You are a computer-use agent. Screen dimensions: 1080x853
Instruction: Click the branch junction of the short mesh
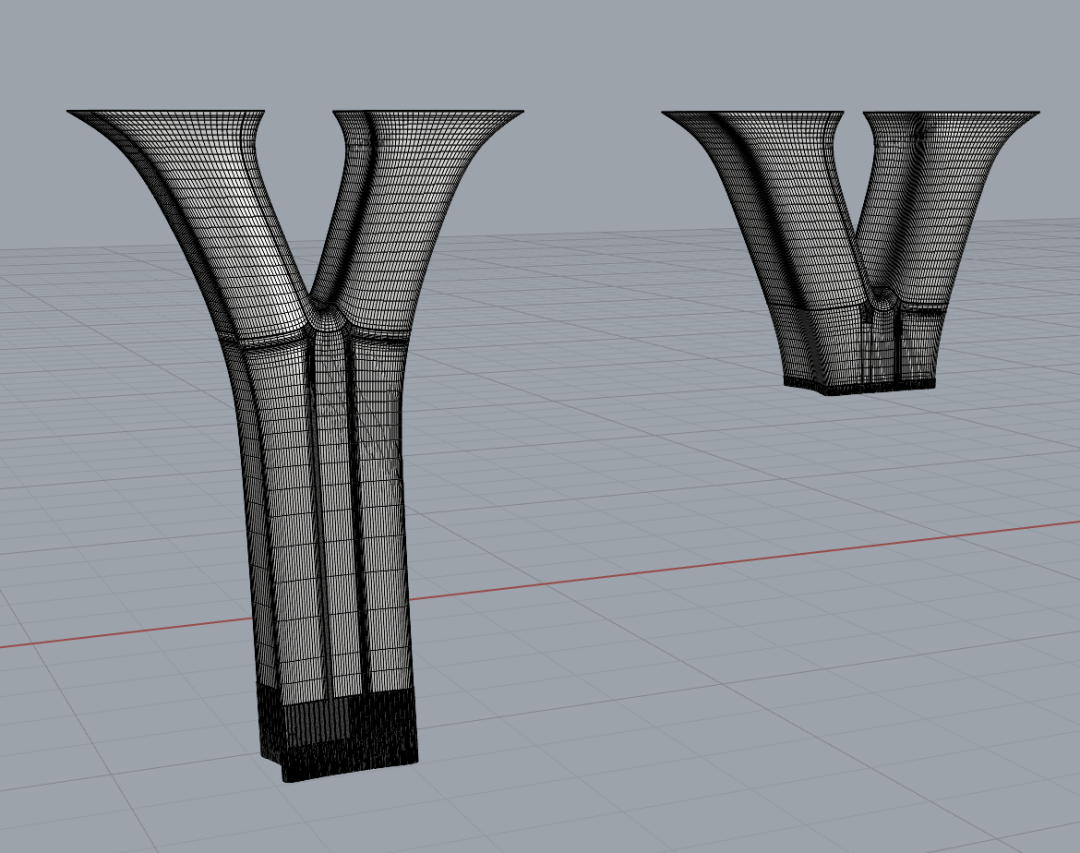[882, 297]
